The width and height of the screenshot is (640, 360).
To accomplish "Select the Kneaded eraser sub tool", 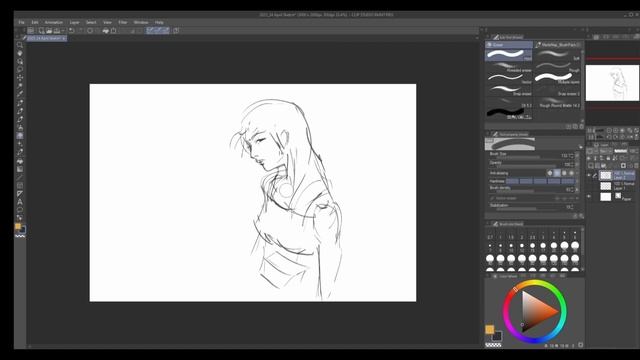I will pyautogui.click(x=509, y=67).
